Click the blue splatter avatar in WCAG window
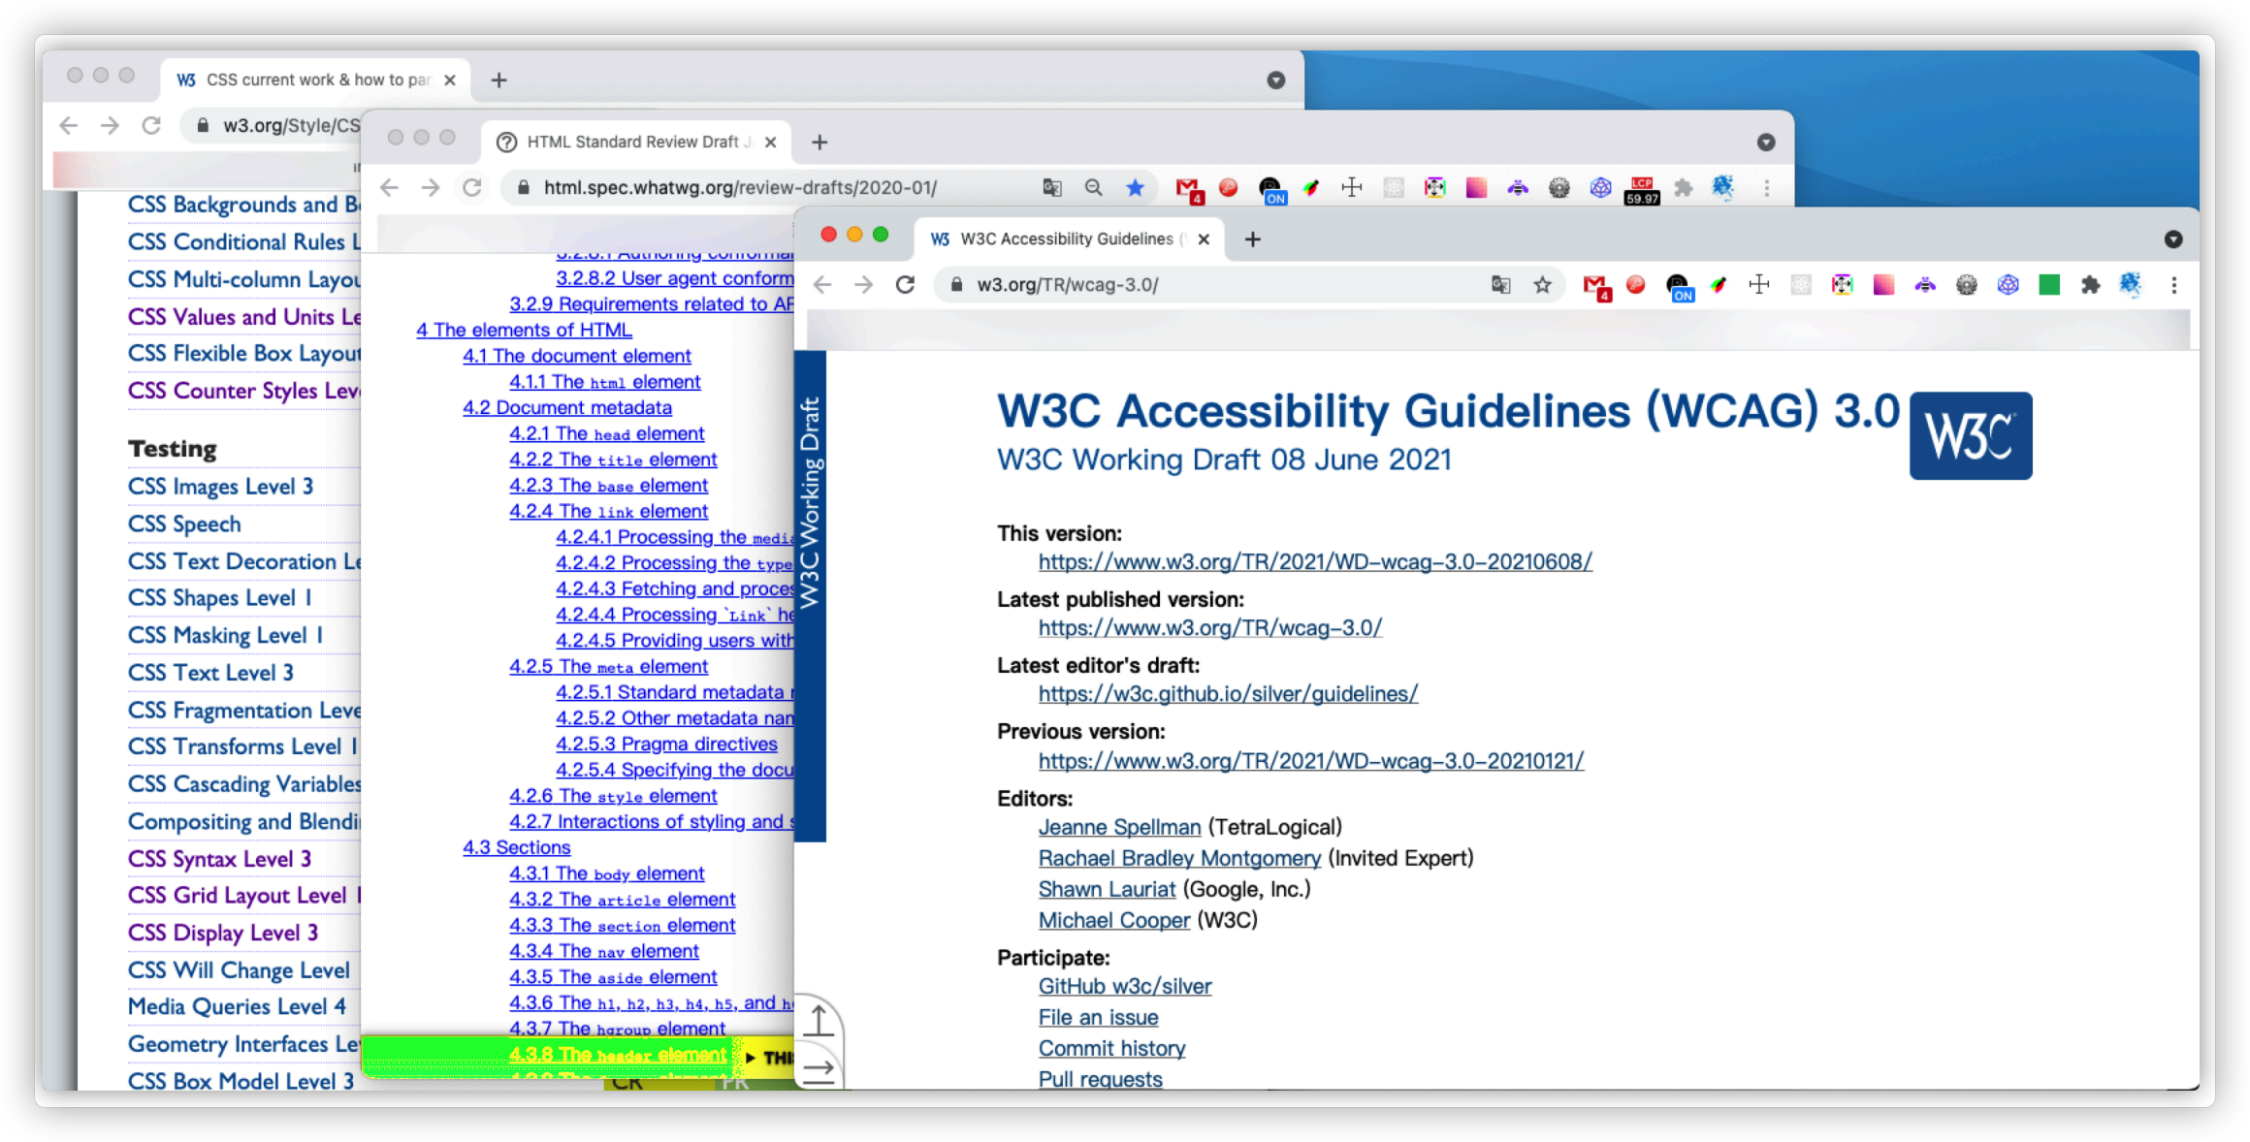This screenshot has width=2250, height=1142. (2131, 285)
